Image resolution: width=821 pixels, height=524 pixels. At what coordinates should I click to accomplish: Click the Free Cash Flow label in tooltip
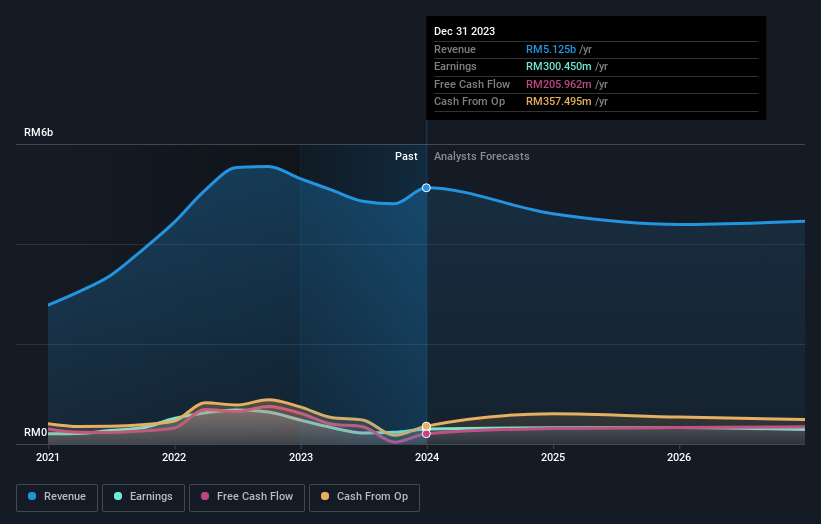click(472, 84)
